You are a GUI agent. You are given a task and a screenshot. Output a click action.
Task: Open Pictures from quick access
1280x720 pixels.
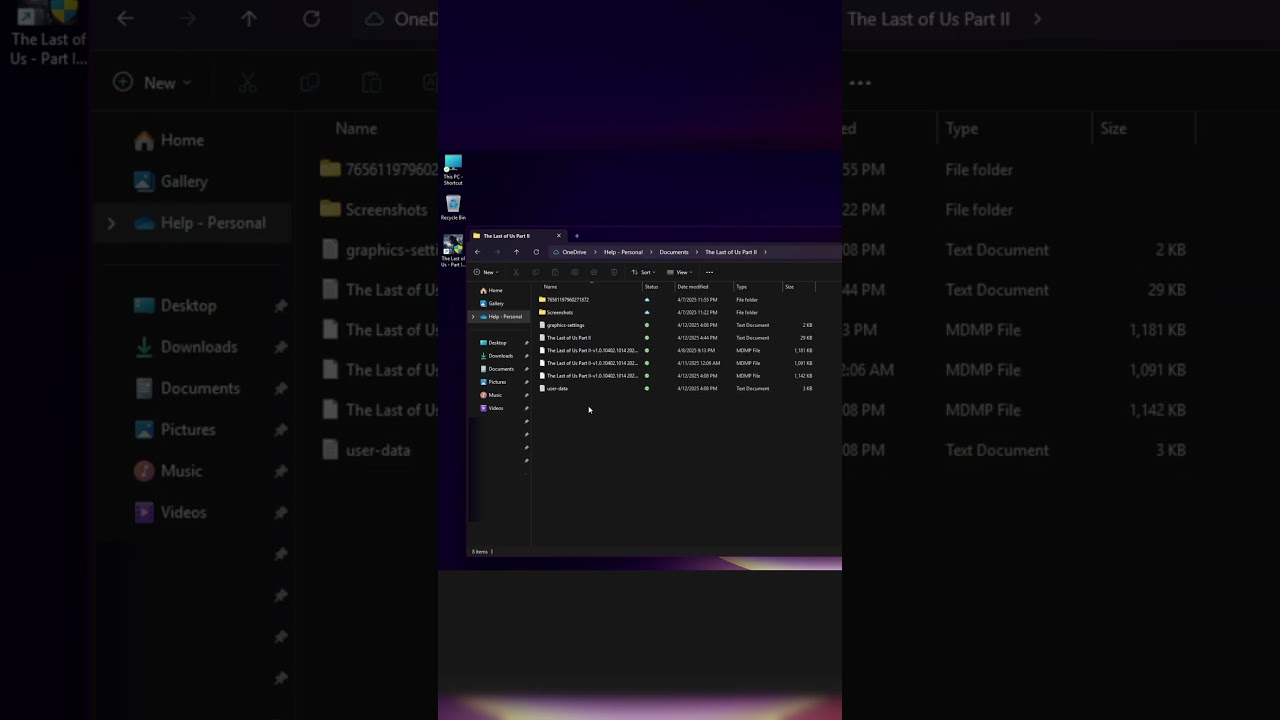coord(497,382)
